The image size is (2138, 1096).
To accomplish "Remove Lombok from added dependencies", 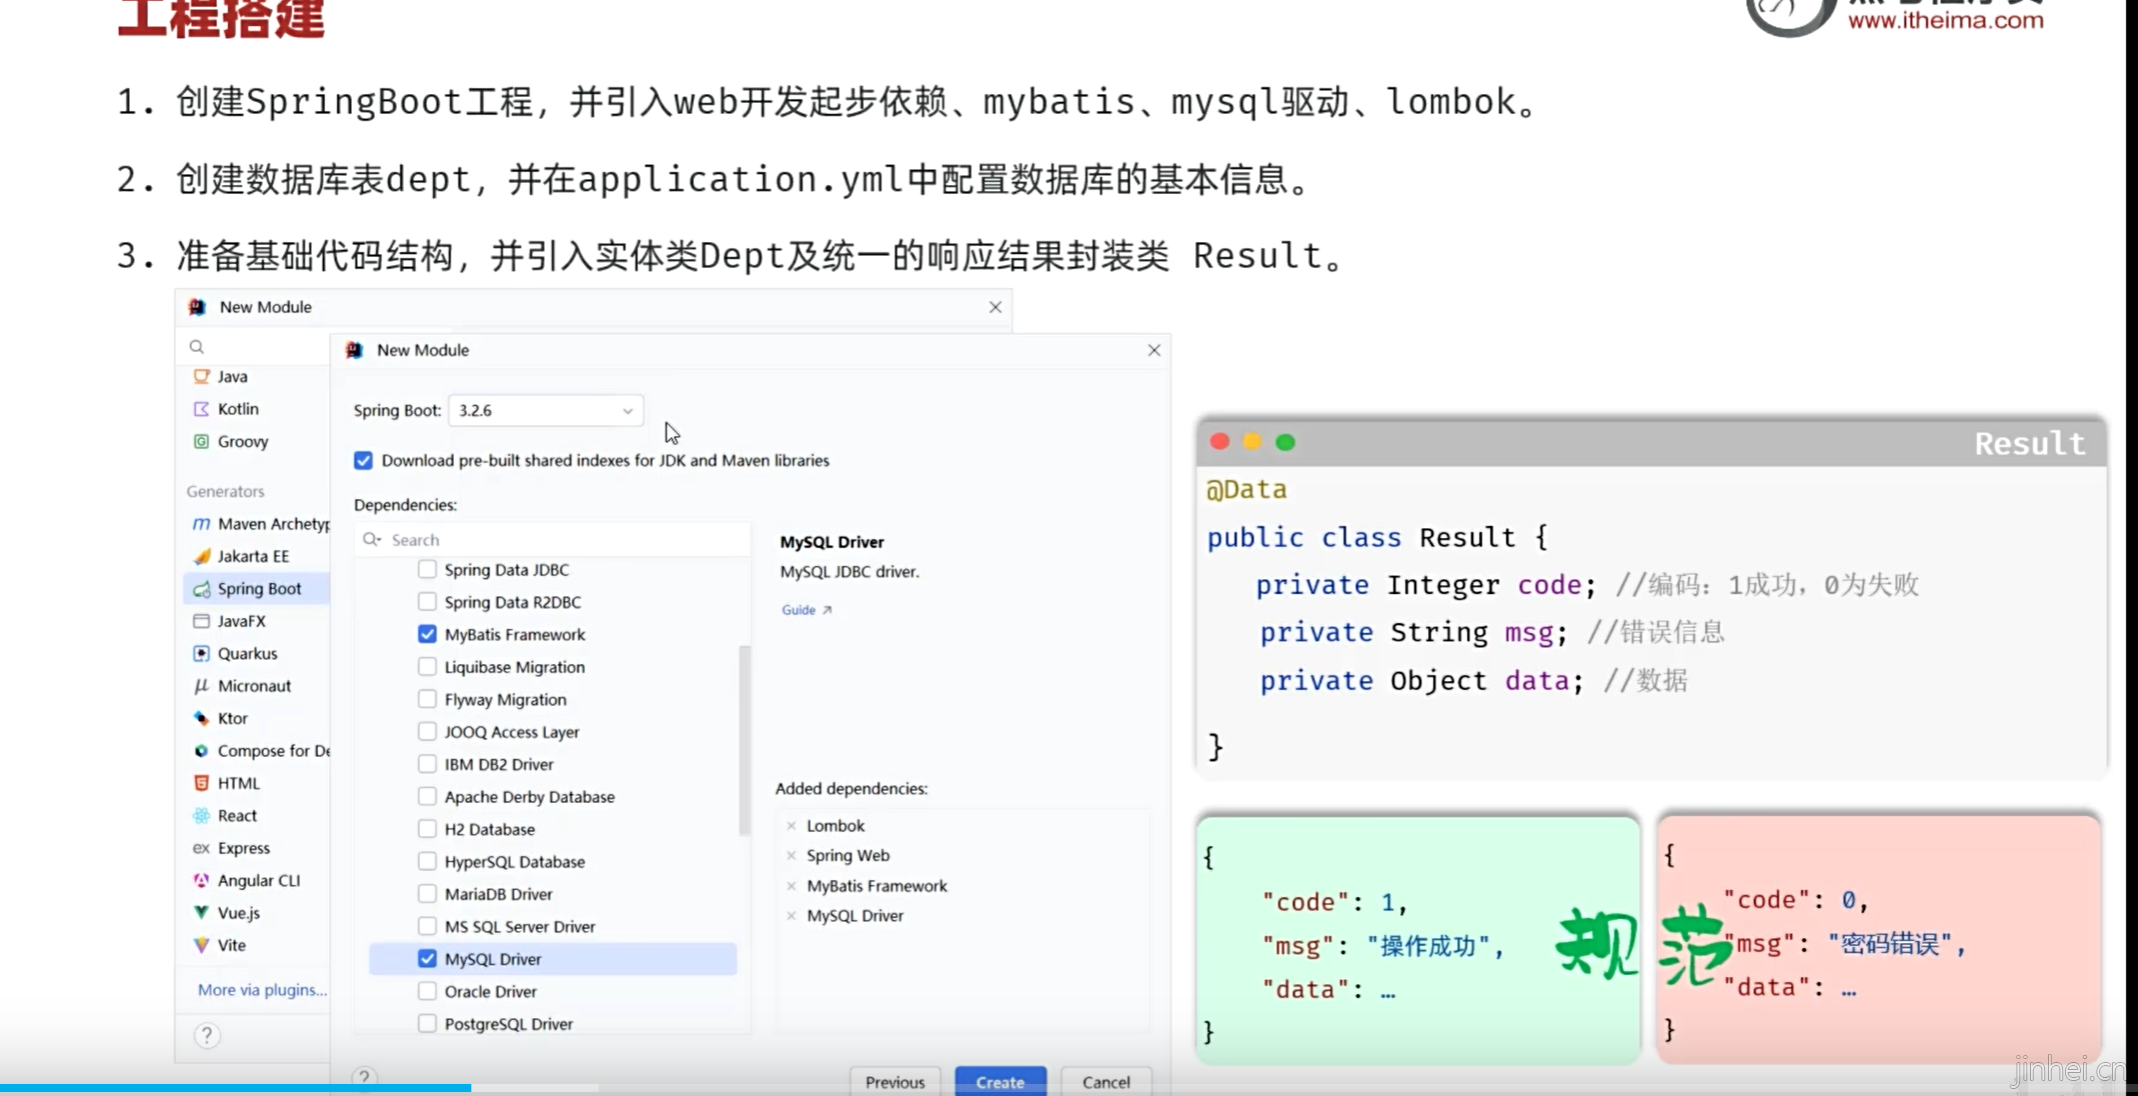I will coord(791,825).
